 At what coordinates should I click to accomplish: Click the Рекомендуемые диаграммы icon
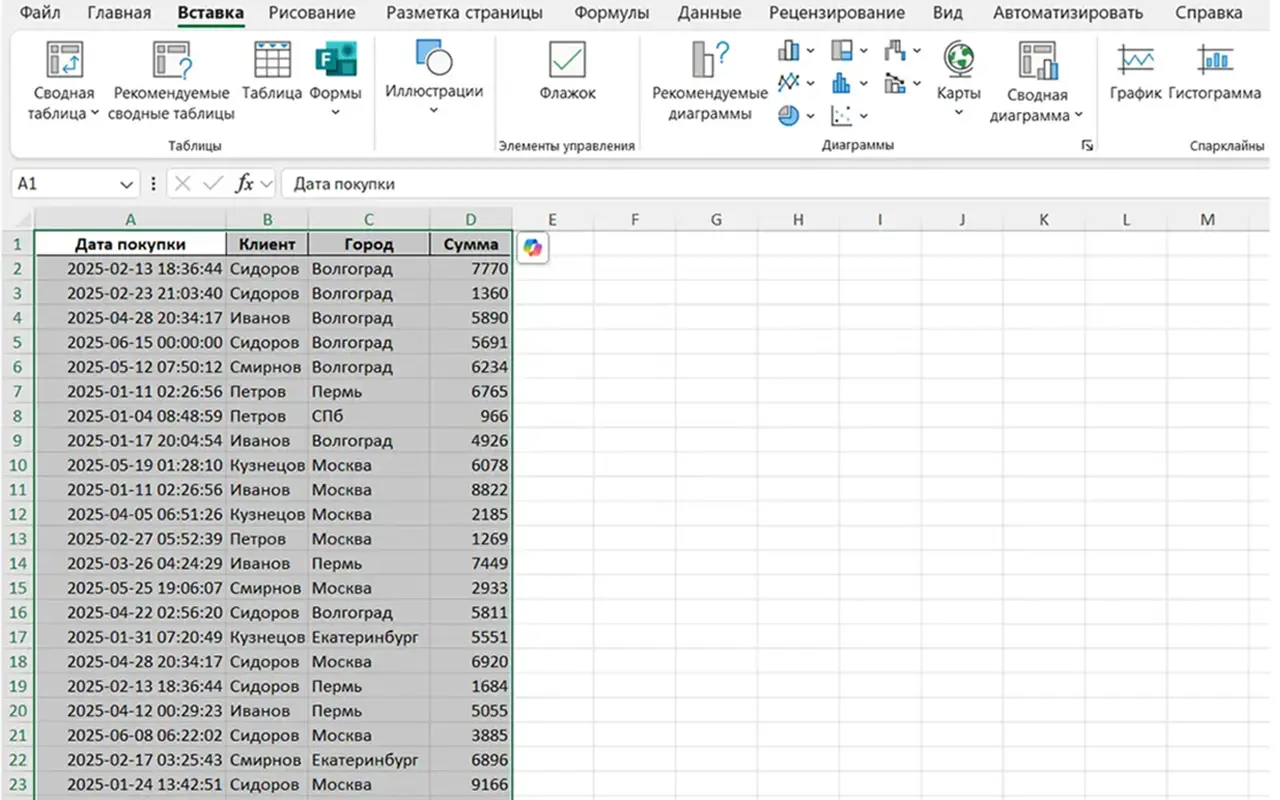click(x=710, y=62)
